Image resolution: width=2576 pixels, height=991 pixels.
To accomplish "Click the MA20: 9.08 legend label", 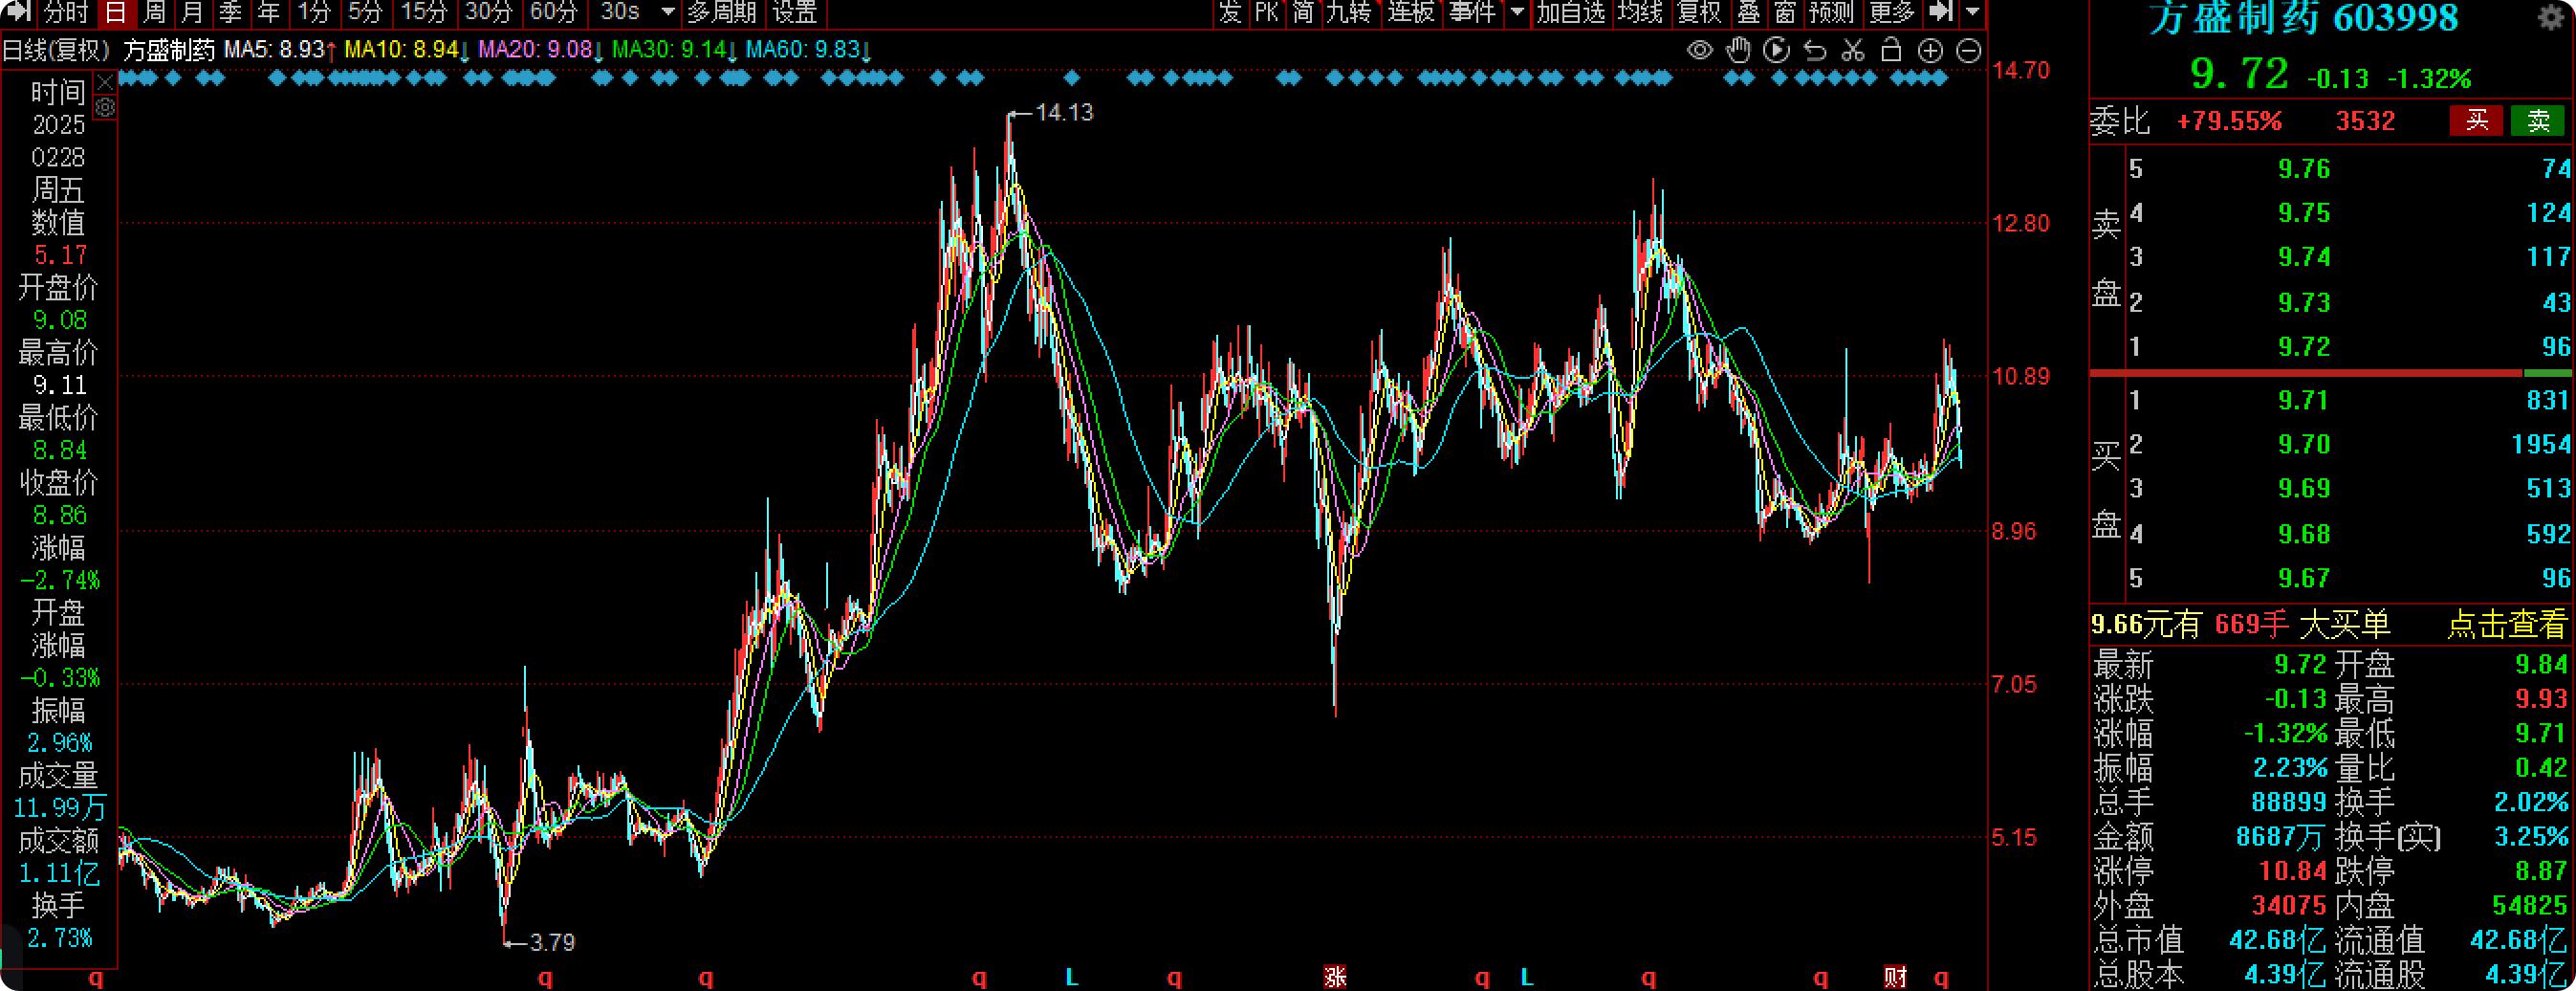I will click(541, 50).
